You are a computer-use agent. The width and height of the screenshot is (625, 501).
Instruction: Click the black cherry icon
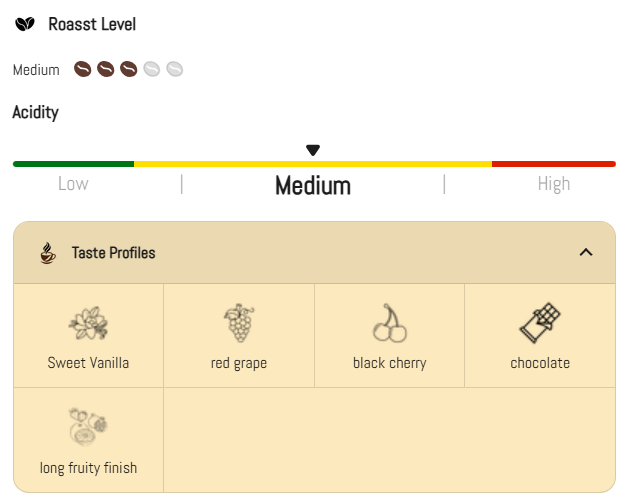389,324
